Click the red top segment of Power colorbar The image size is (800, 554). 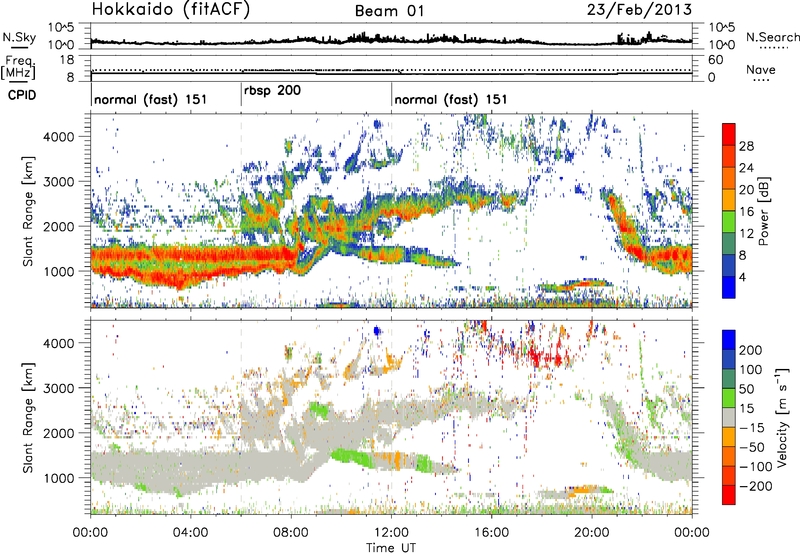729,134
